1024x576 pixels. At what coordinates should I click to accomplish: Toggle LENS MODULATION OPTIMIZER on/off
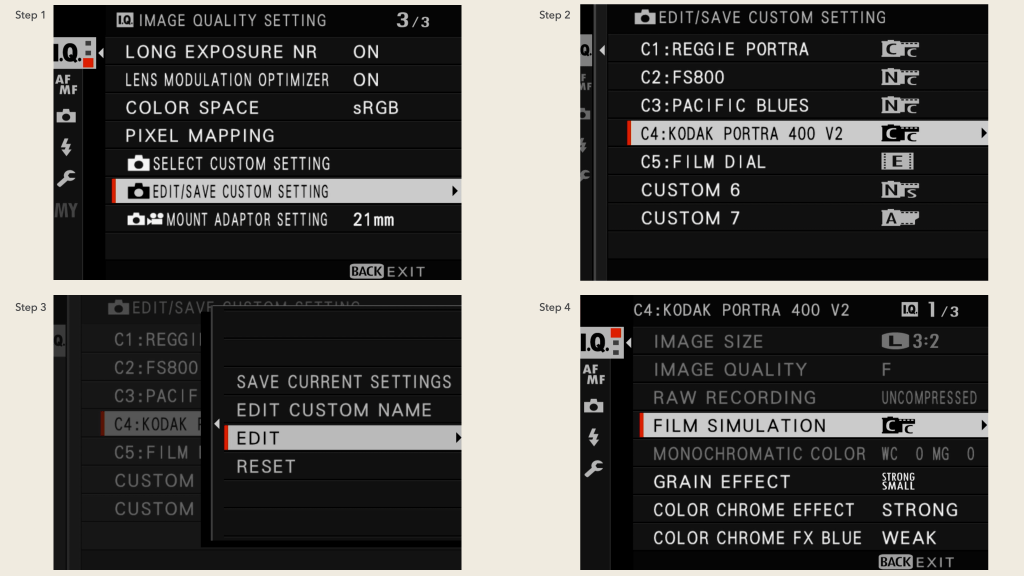(x=366, y=80)
